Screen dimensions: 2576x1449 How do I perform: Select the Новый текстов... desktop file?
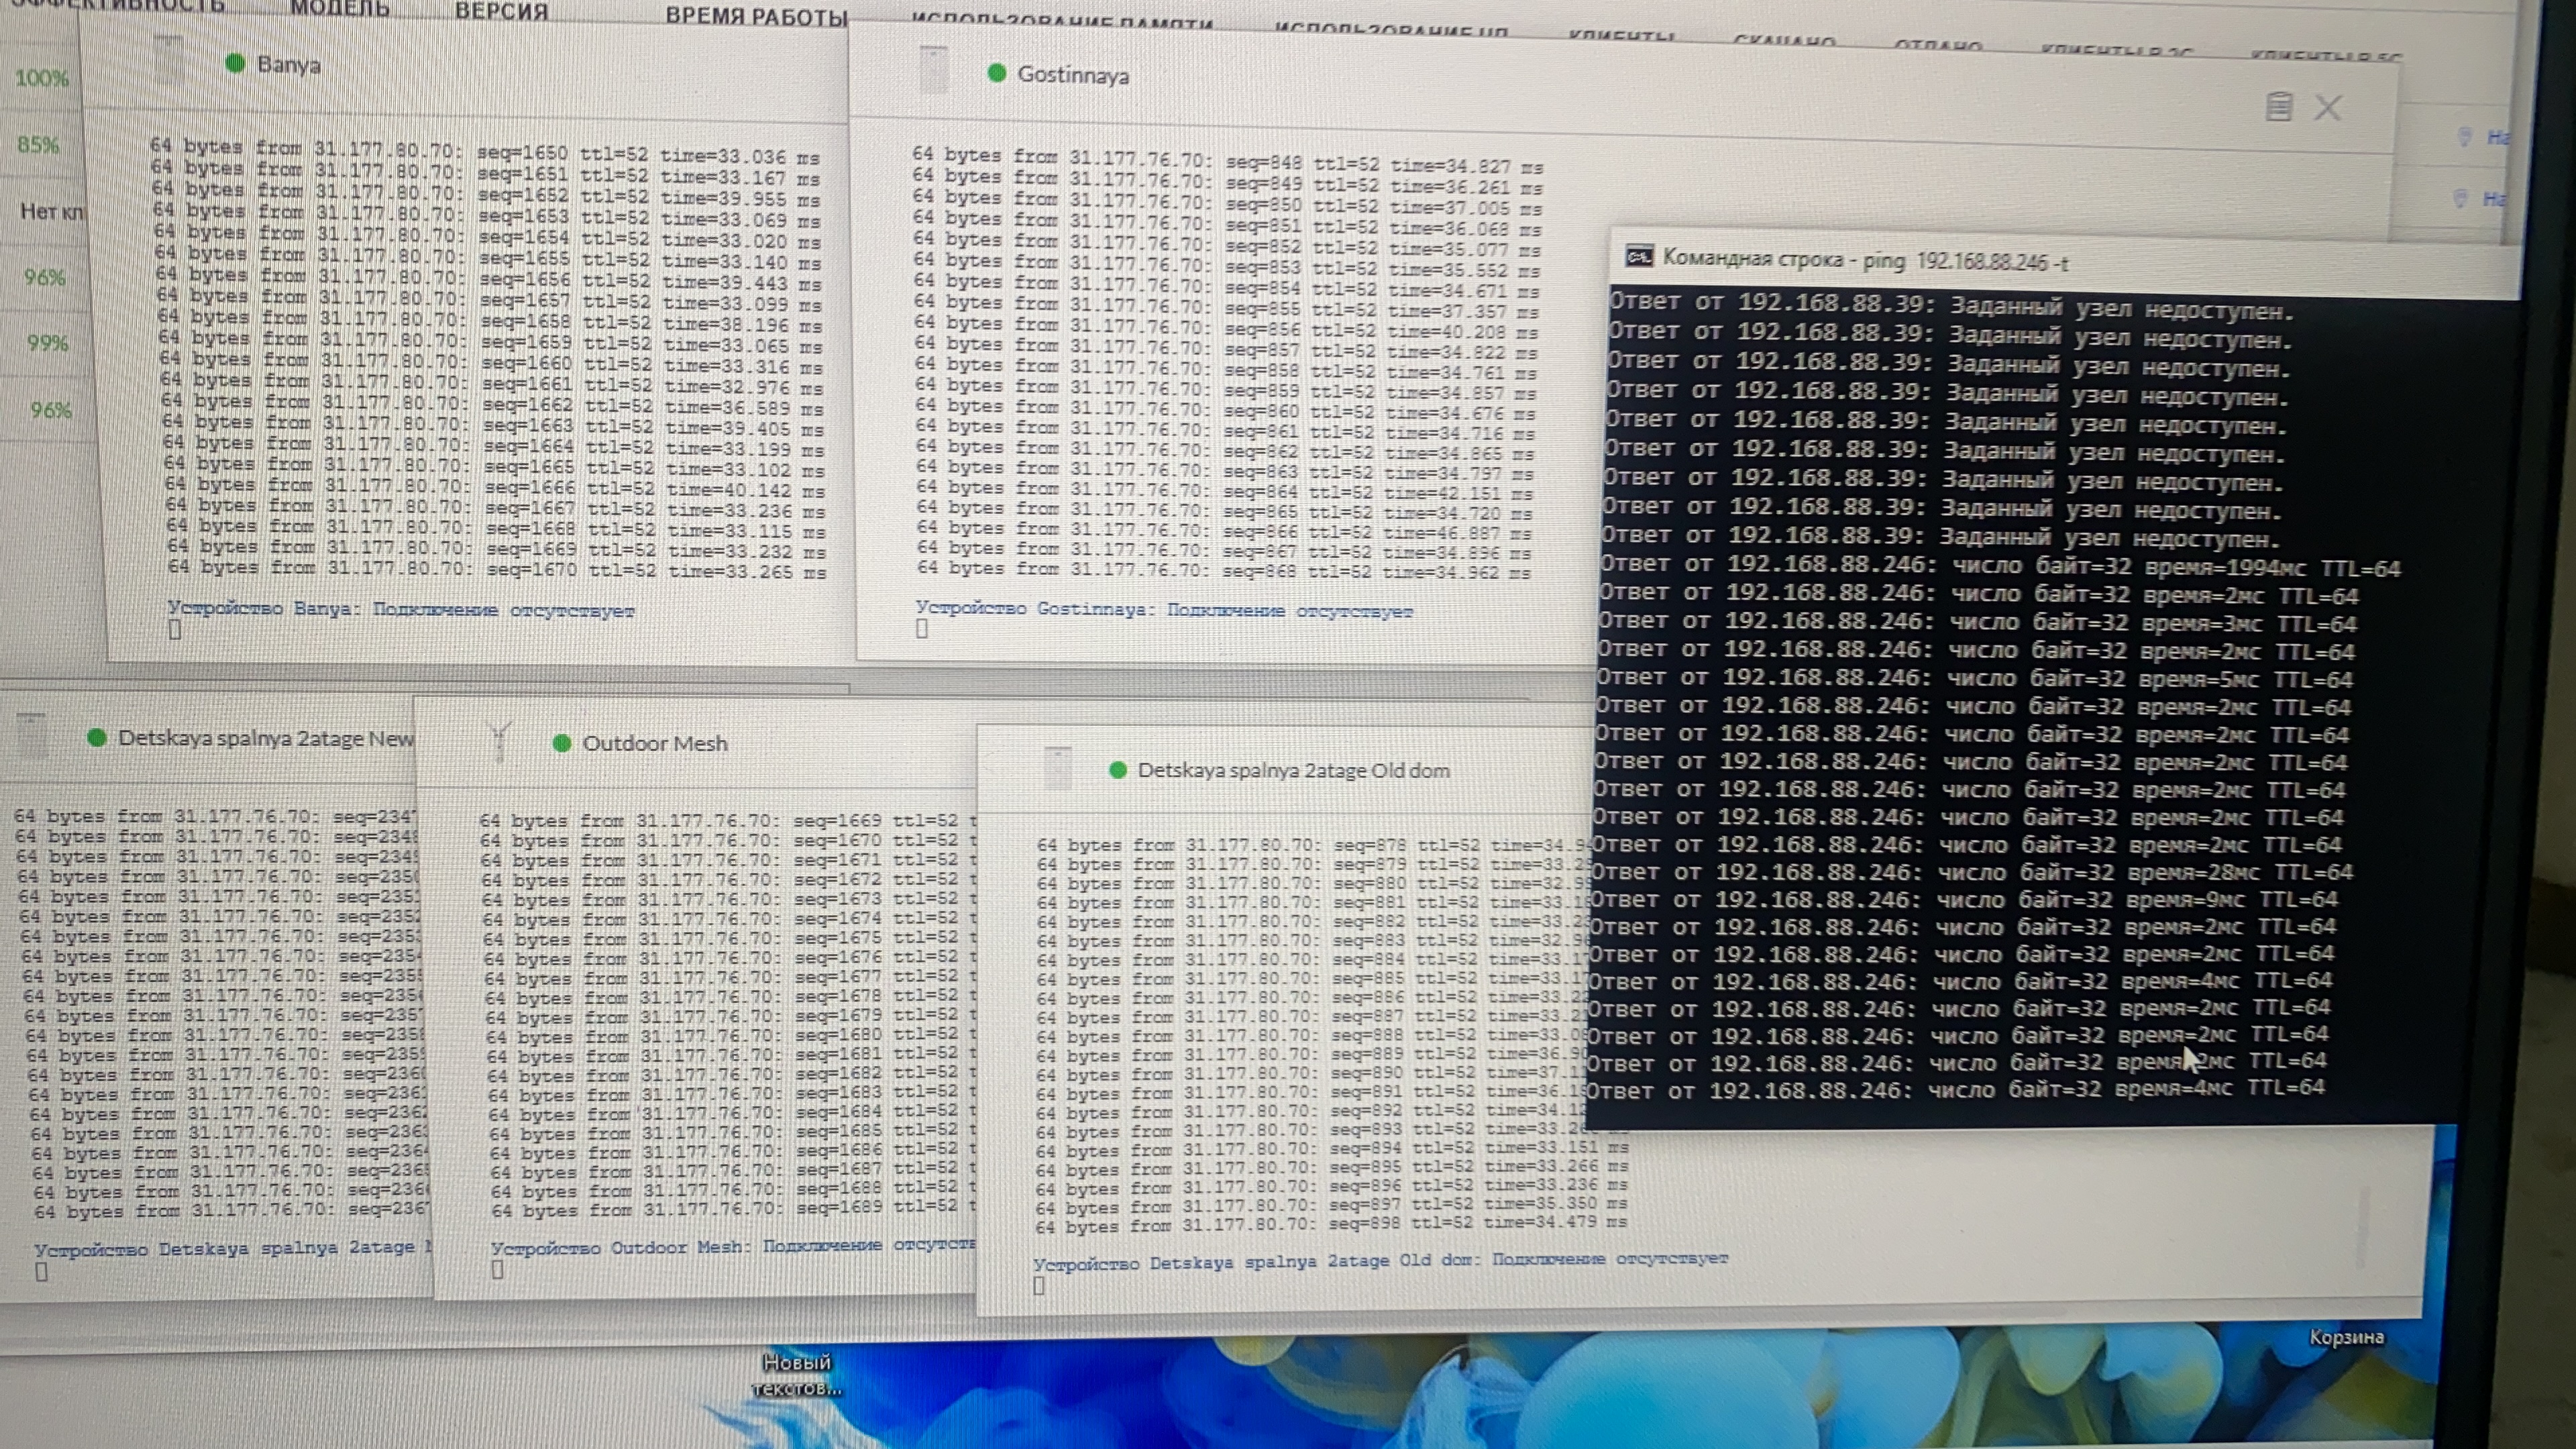797,1374
